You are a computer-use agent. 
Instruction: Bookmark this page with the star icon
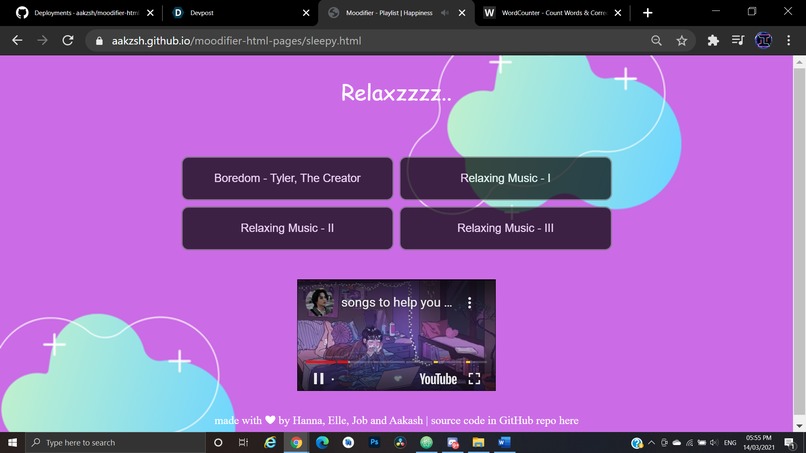tap(682, 41)
